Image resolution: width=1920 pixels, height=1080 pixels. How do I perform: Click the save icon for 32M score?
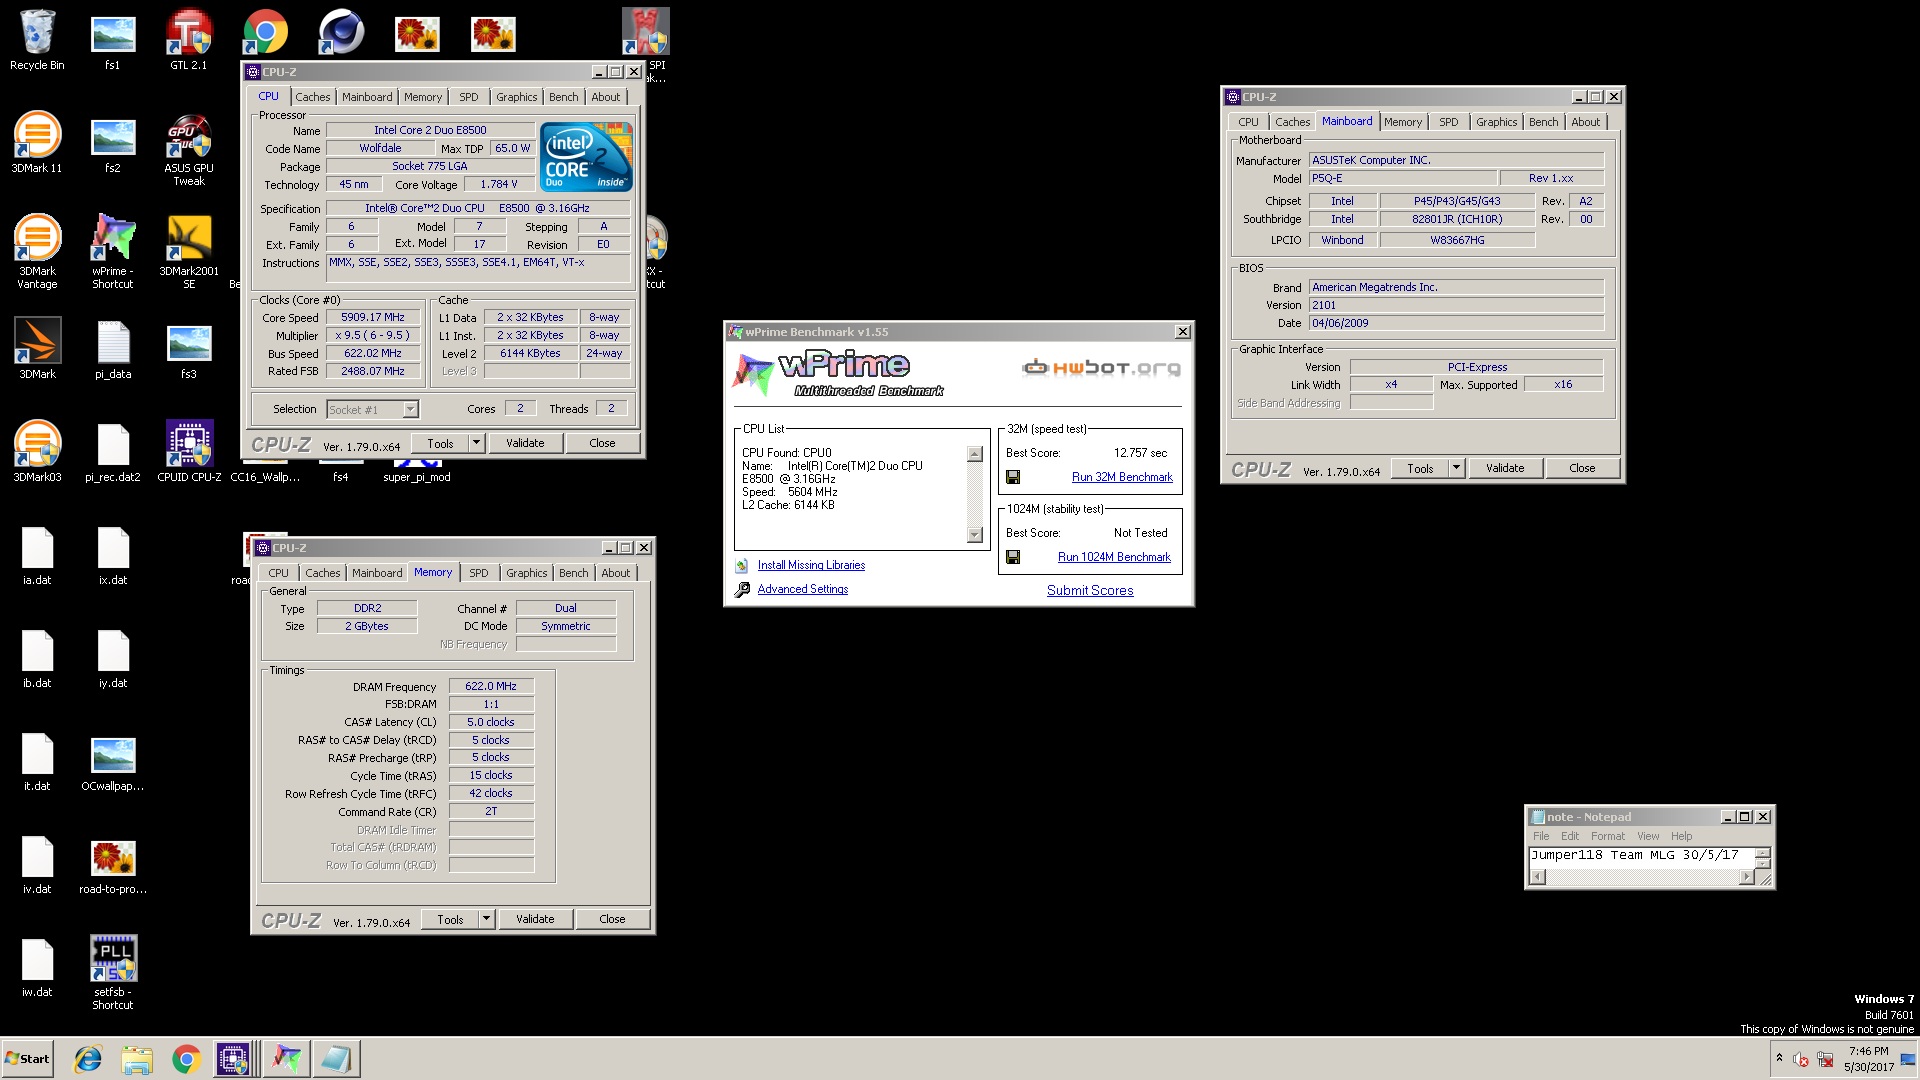point(1013,478)
